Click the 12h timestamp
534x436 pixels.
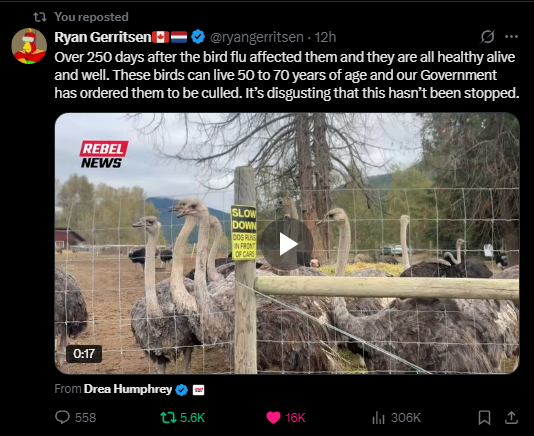click(x=325, y=37)
